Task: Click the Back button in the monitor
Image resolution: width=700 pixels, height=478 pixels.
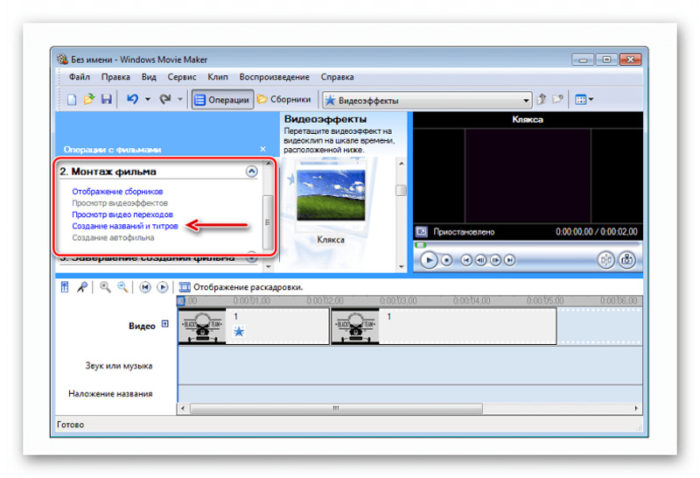Action: 466,260
